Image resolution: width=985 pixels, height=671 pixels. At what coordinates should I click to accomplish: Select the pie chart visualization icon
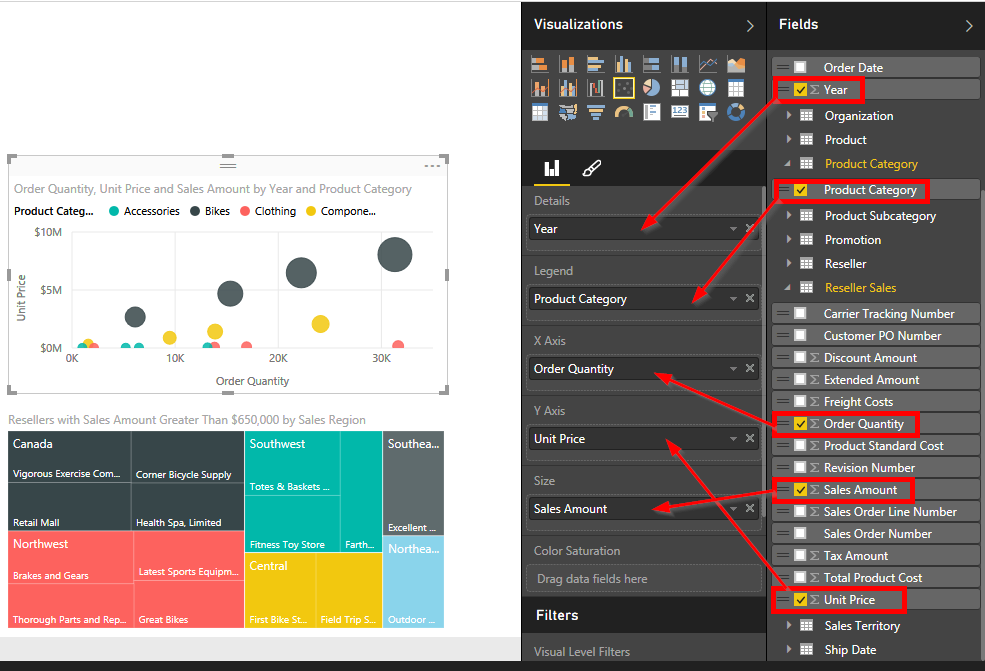[650, 88]
